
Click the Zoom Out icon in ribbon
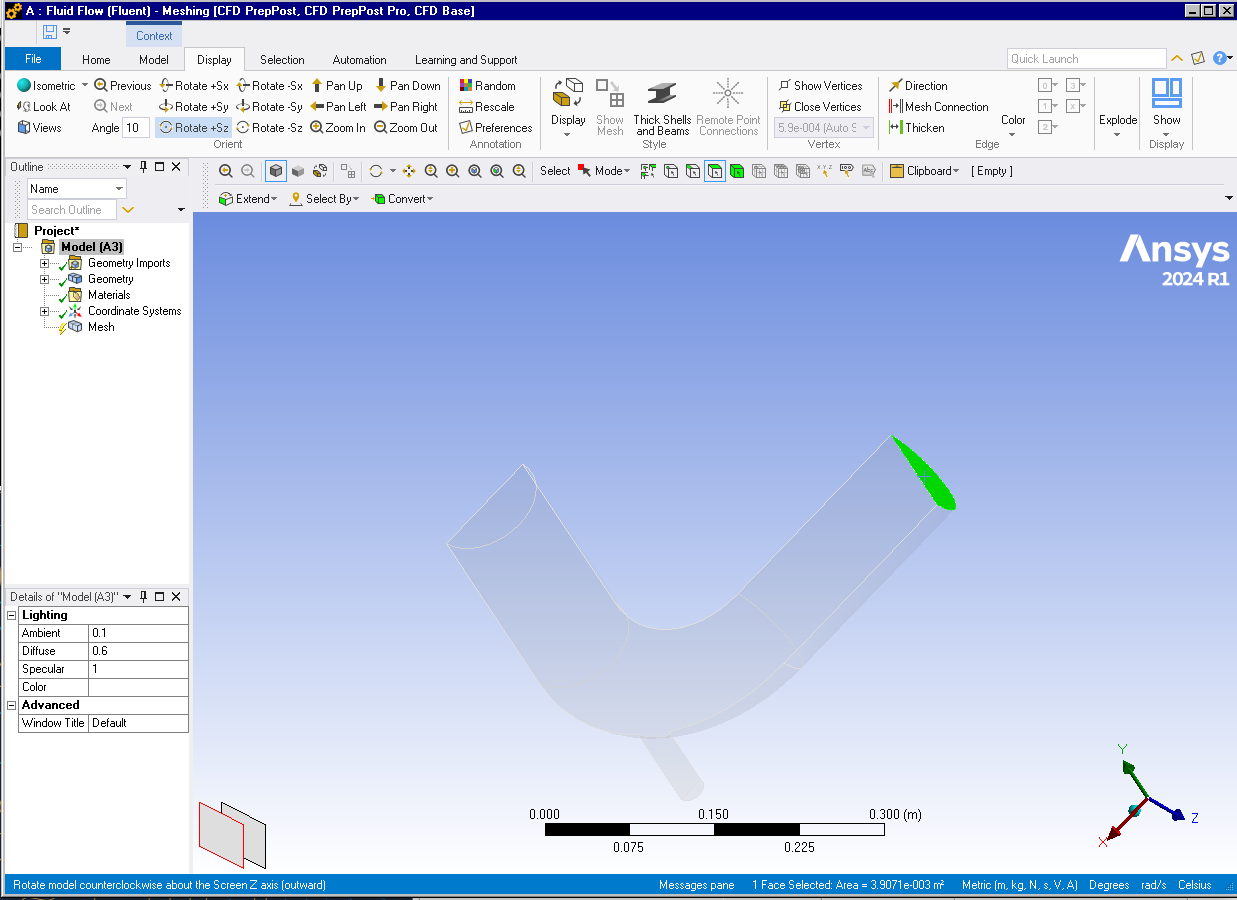click(381, 128)
